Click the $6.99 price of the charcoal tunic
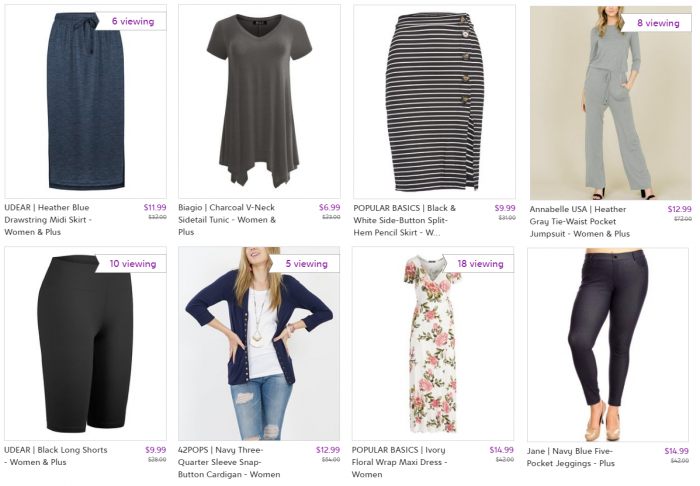The width and height of the screenshot is (700, 486). pos(329,208)
